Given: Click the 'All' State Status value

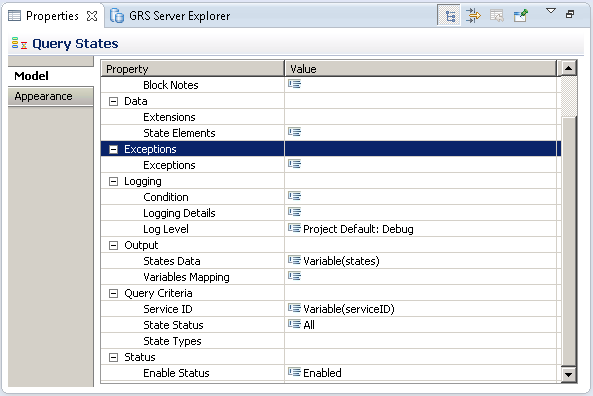Looking at the screenshot, I should pyautogui.click(x=309, y=325).
